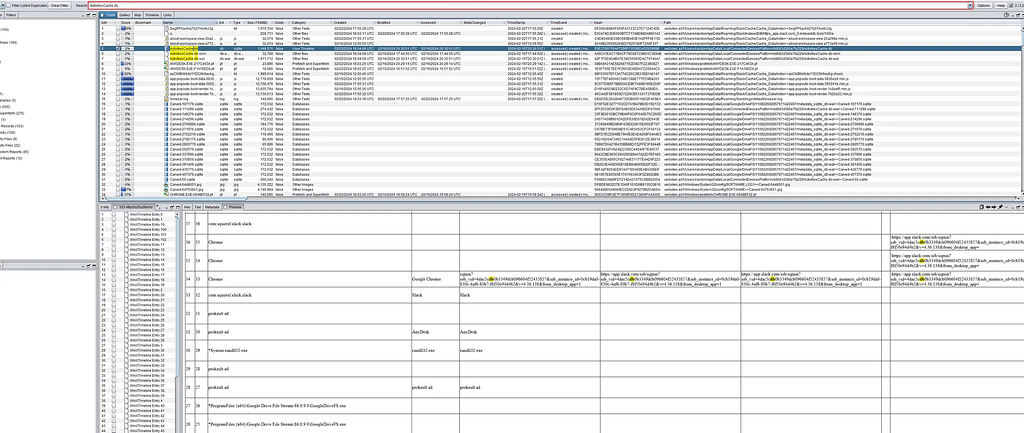Image resolution: width=1024 pixels, height=433 pixels.
Task: Select WinXTimeline Entry 100 row
Action: 139,230
